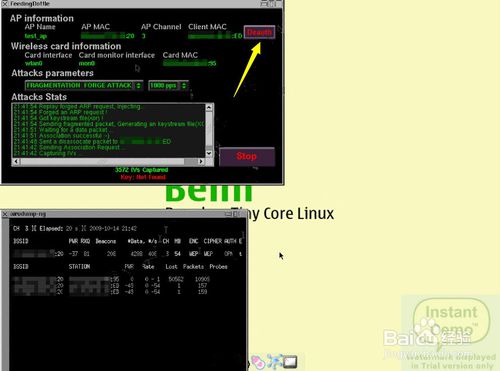Click log horizontal scroll right arrow
Viewport: 500px width, 371px height.
[x=201, y=162]
